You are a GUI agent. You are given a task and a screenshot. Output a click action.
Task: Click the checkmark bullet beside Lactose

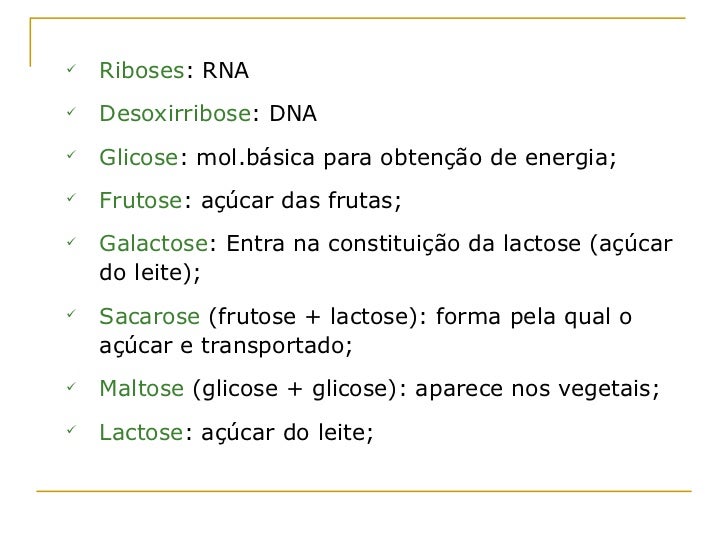click(x=71, y=430)
